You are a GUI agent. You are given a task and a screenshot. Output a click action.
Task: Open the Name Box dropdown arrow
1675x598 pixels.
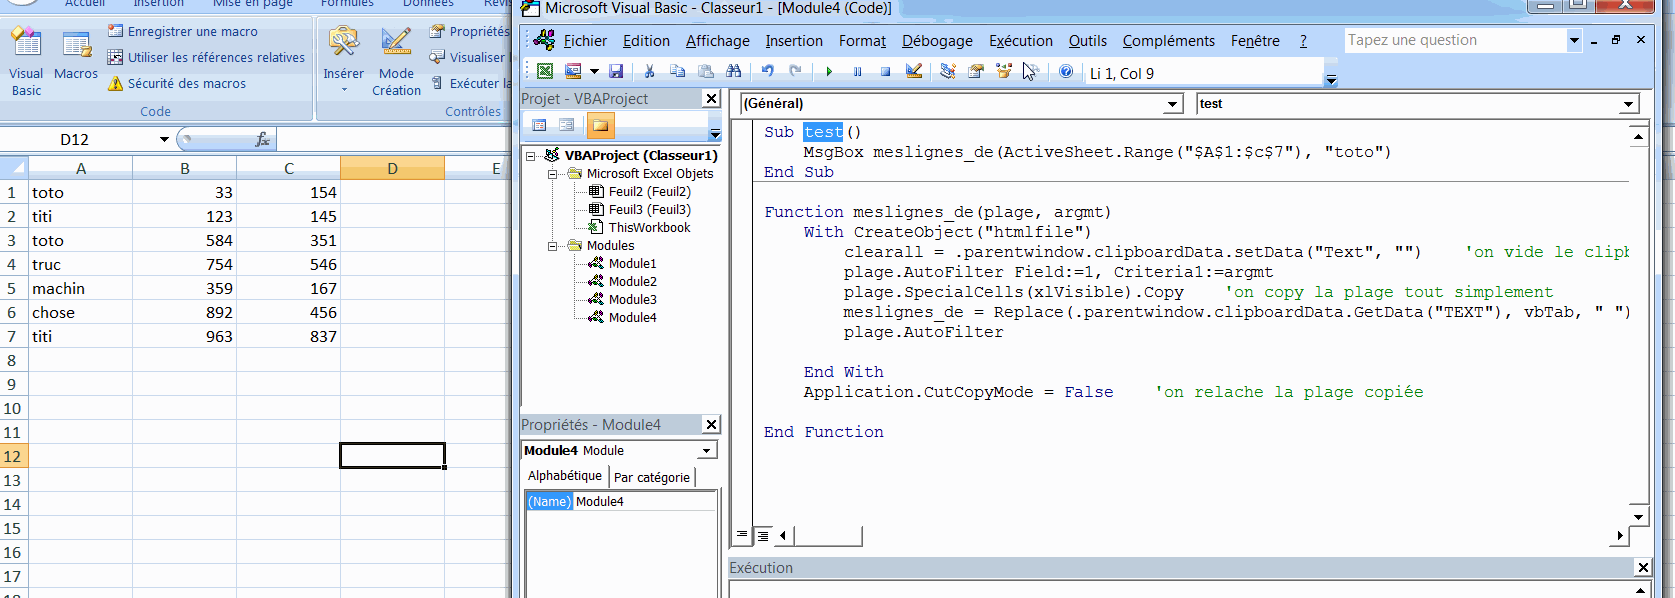164,140
